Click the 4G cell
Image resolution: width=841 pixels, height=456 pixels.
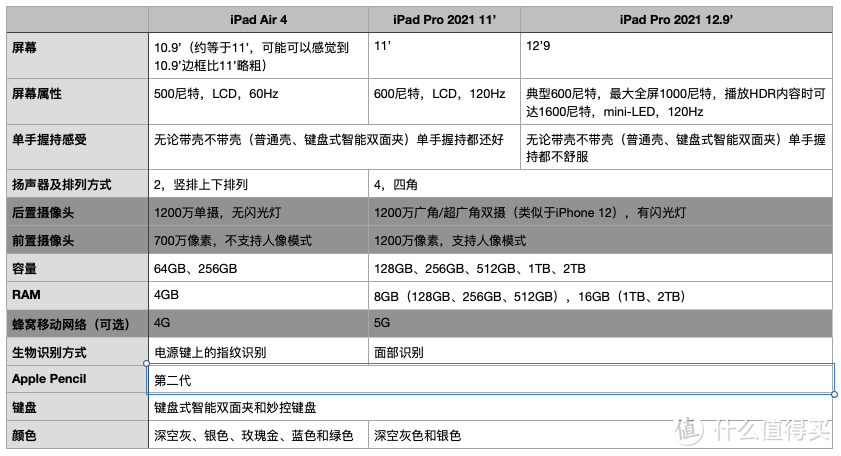[x=259, y=323]
